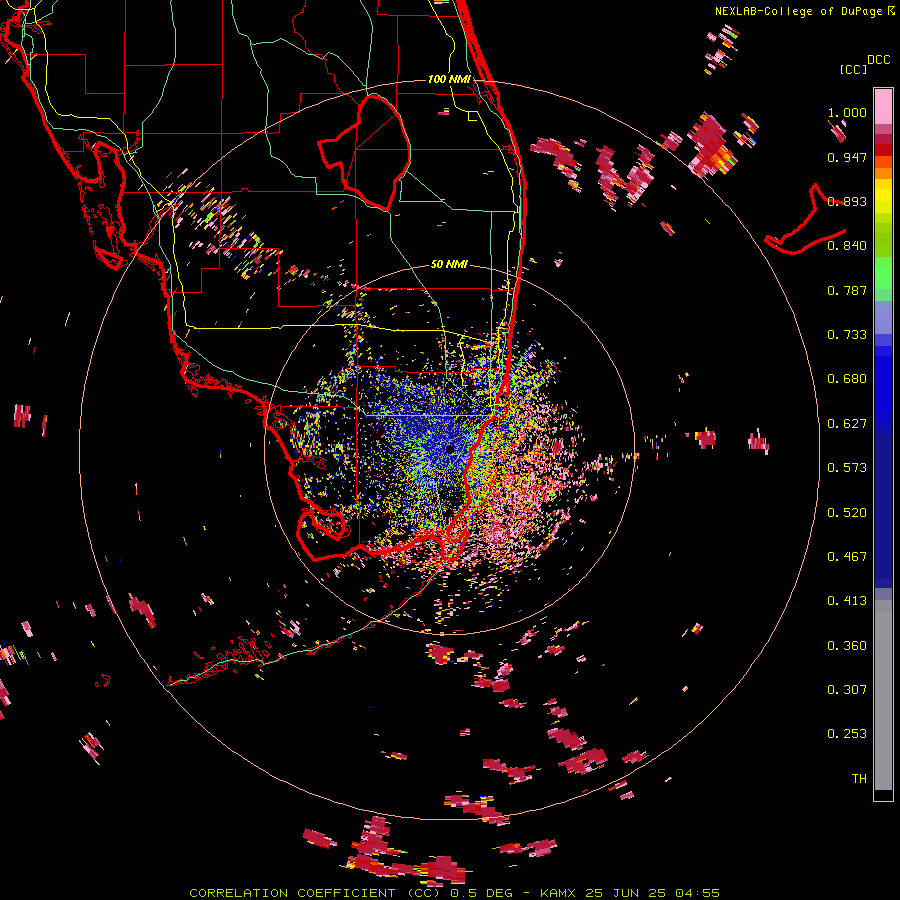
Task: Click the 0.680 scale label
Action: [847, 379]
